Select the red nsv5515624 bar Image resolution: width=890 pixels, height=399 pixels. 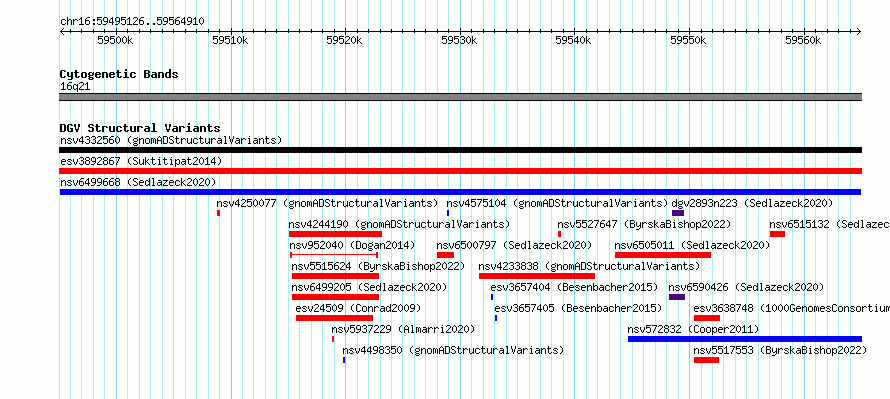[335, 276]
